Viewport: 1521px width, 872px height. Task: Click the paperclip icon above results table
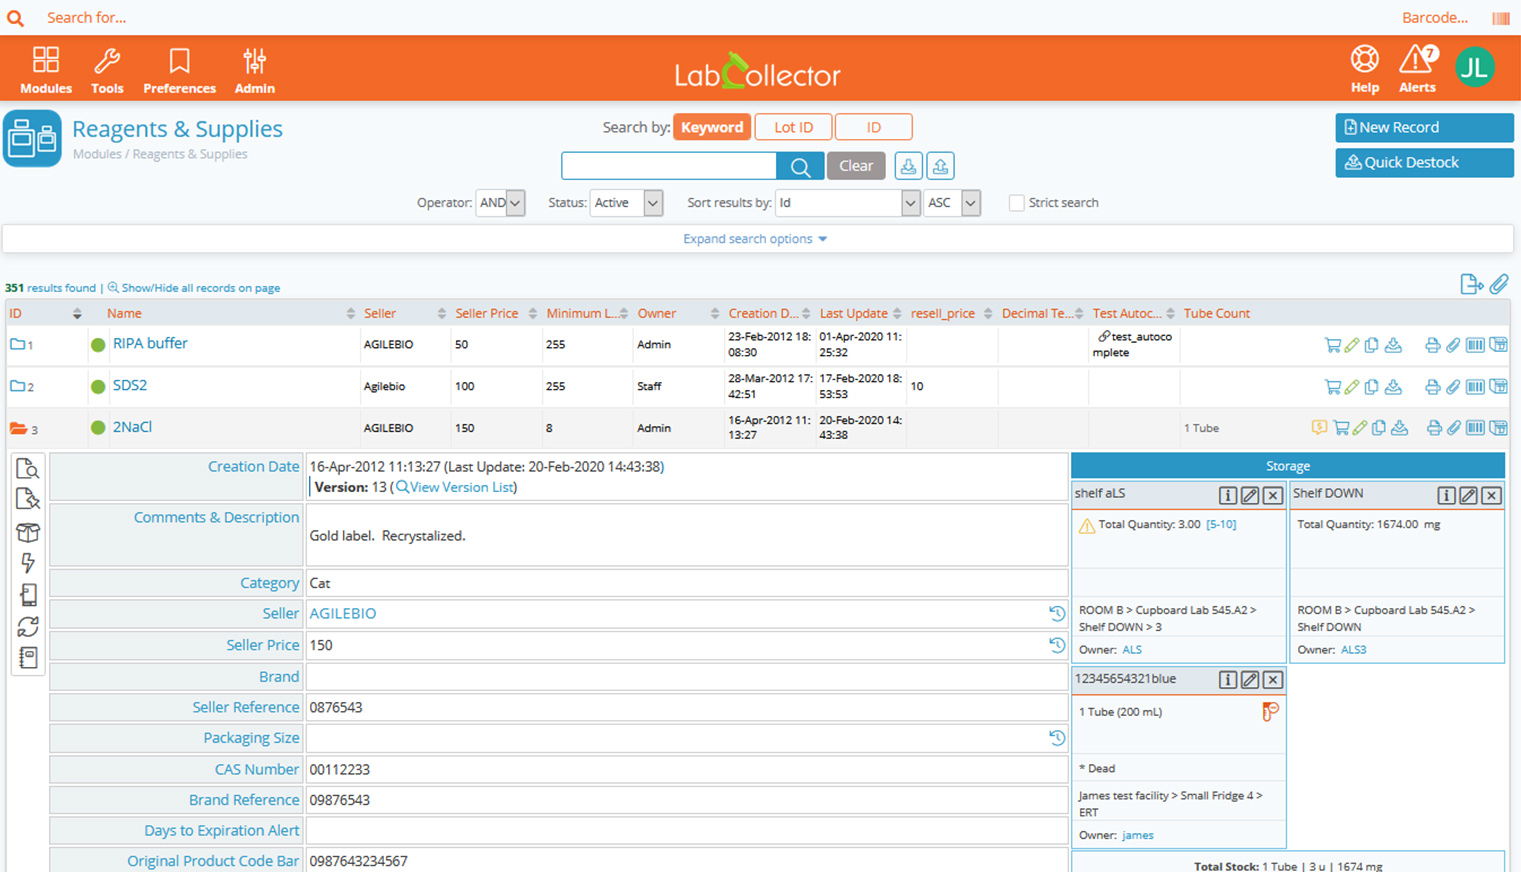pyautogui.click(x=1499, y=285)
